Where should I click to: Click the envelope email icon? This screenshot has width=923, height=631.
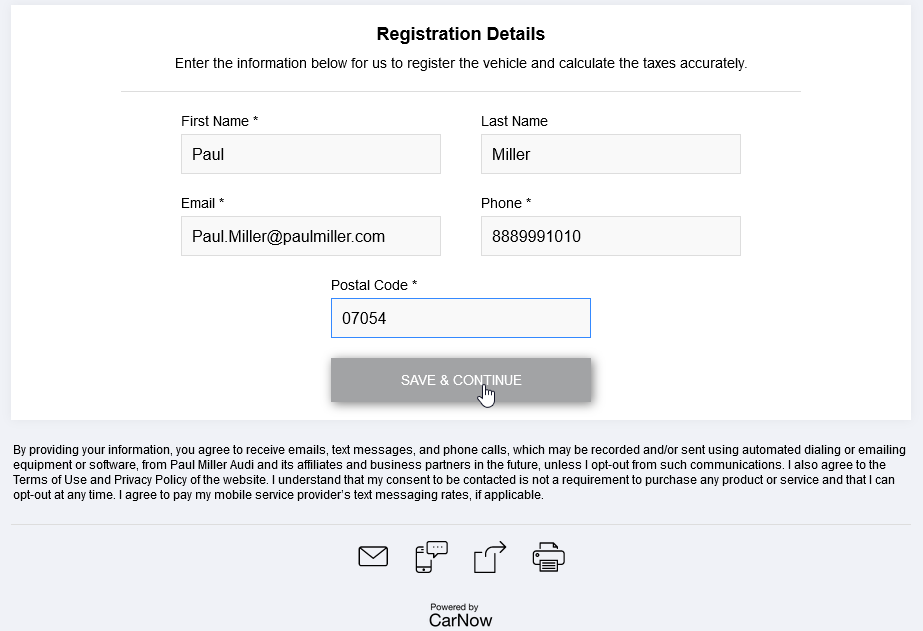point(373,556)
